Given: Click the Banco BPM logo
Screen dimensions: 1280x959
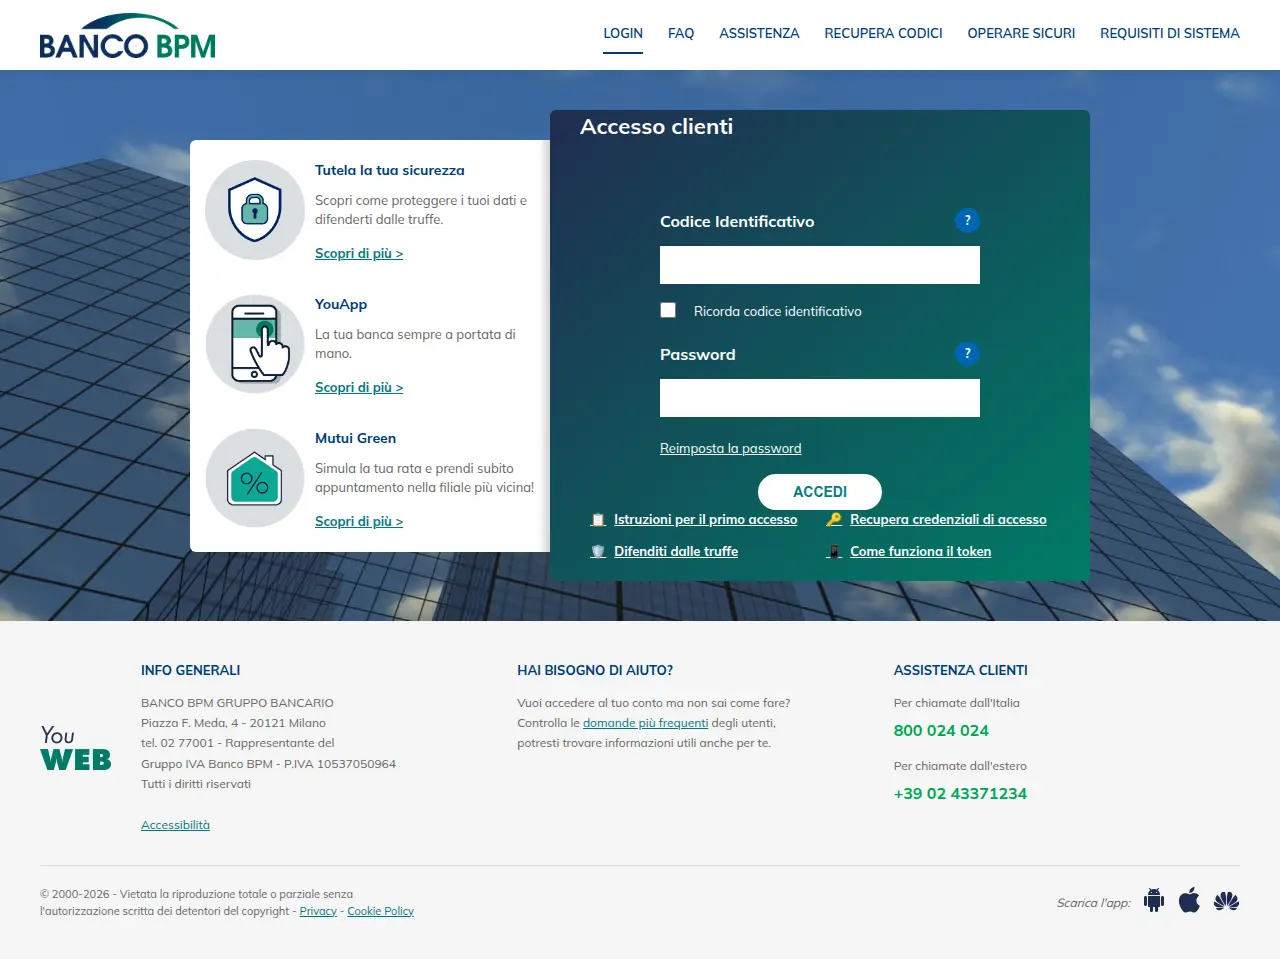Looking at the screenshot, I should point(127,34).
